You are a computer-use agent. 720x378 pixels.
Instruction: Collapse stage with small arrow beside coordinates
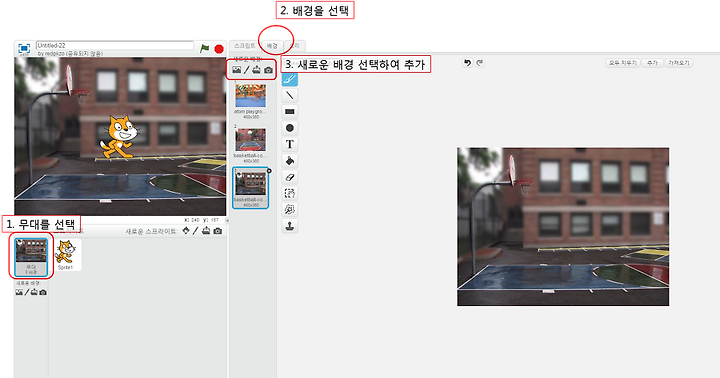coord(227,220)
